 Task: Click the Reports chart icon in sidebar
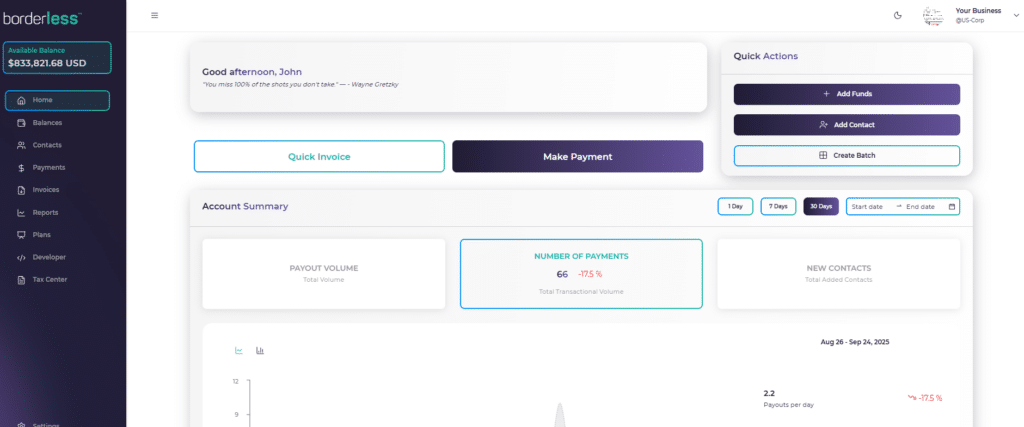click(22, 213)
